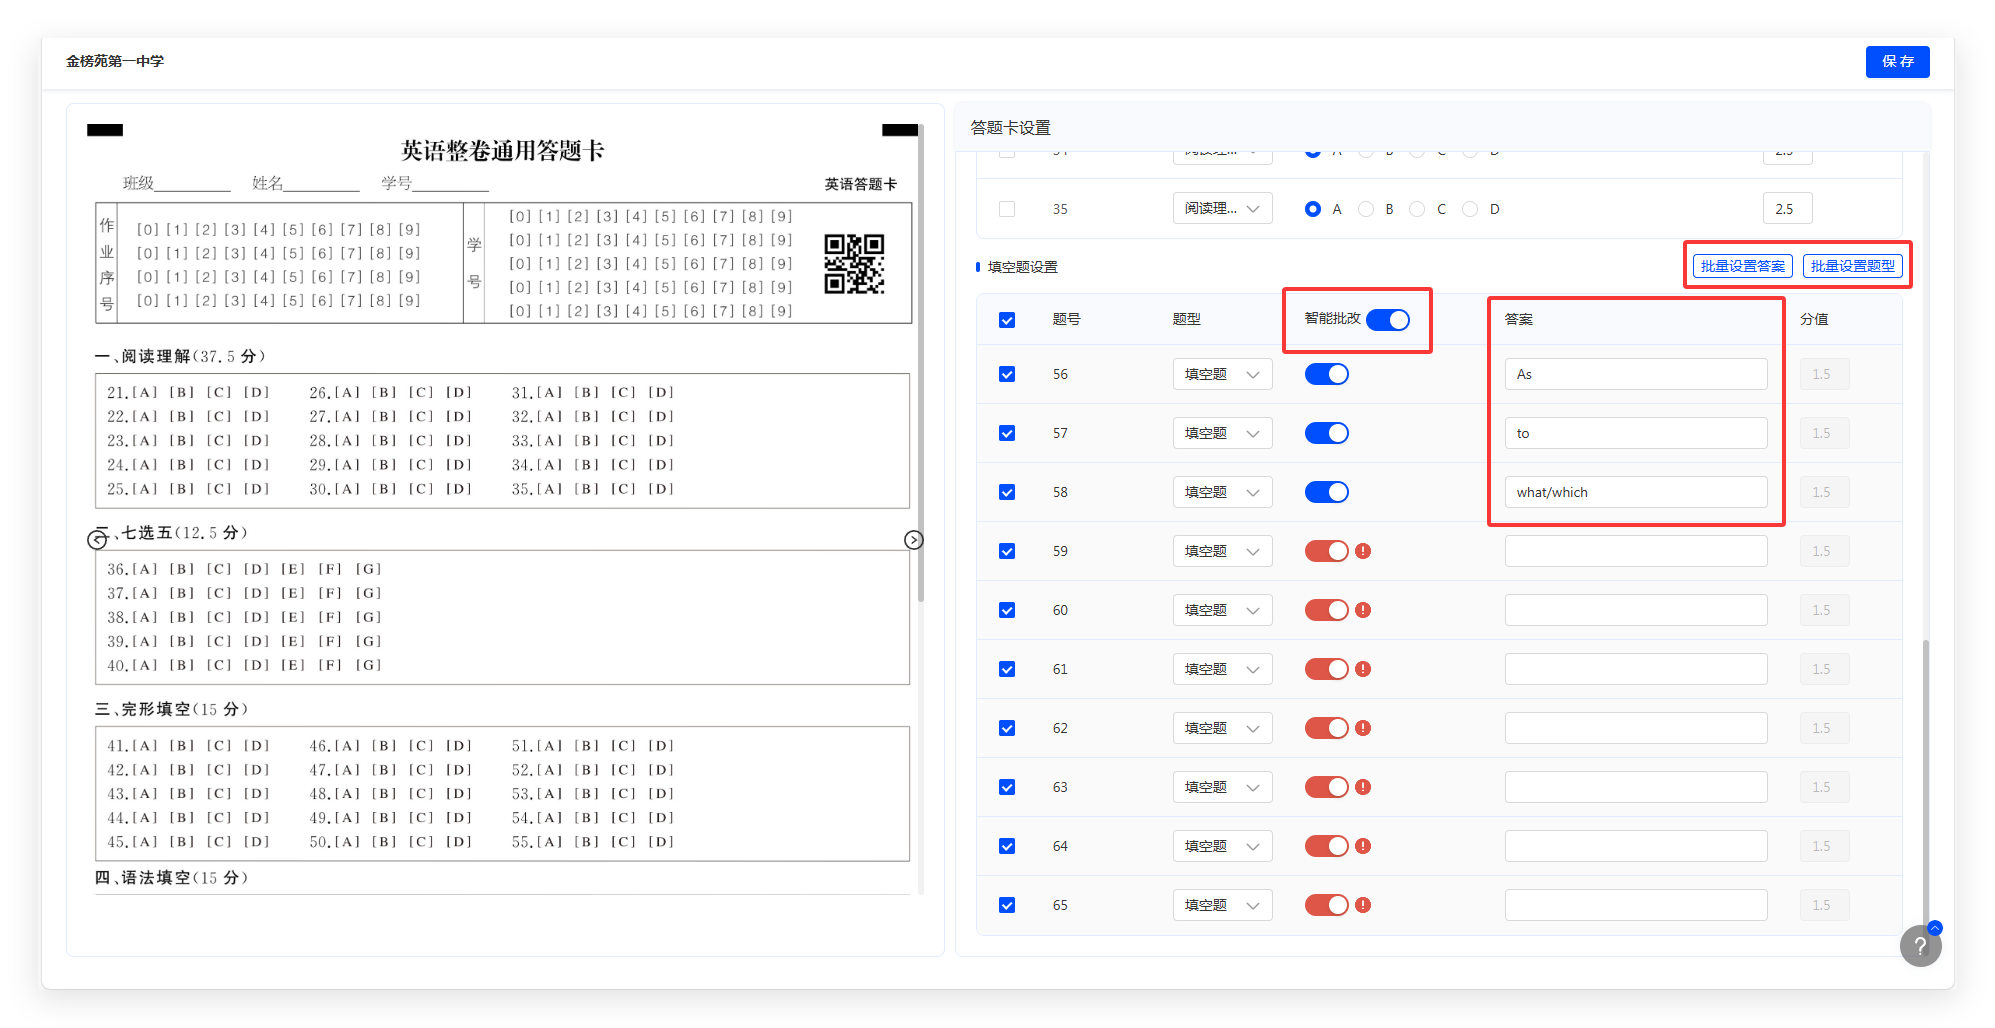The image size is (1995, 1028).
Task: Uncheck the checkbox for question 62
Action: (1007, 728)
